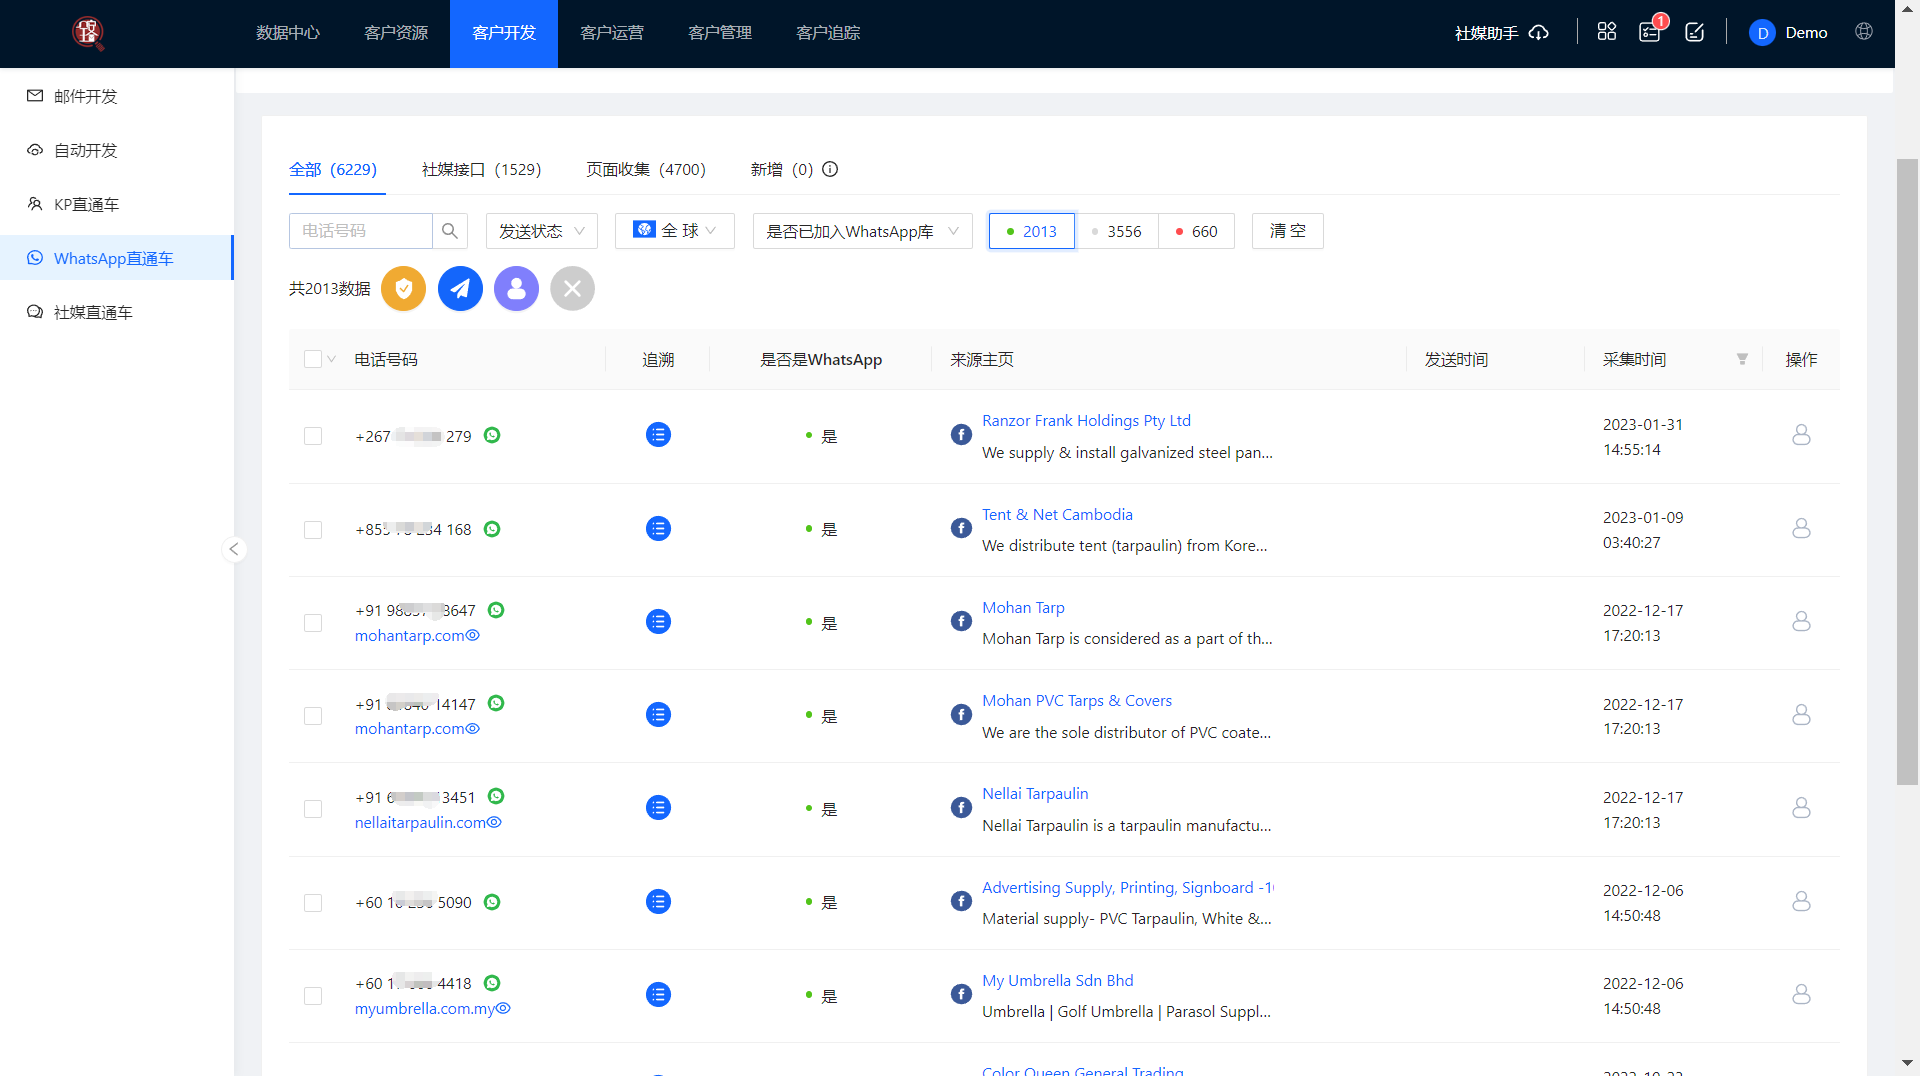This screenshot has height=1076, width=1920.
Task: Click the blue paper-plane send button
Action: 460,289
